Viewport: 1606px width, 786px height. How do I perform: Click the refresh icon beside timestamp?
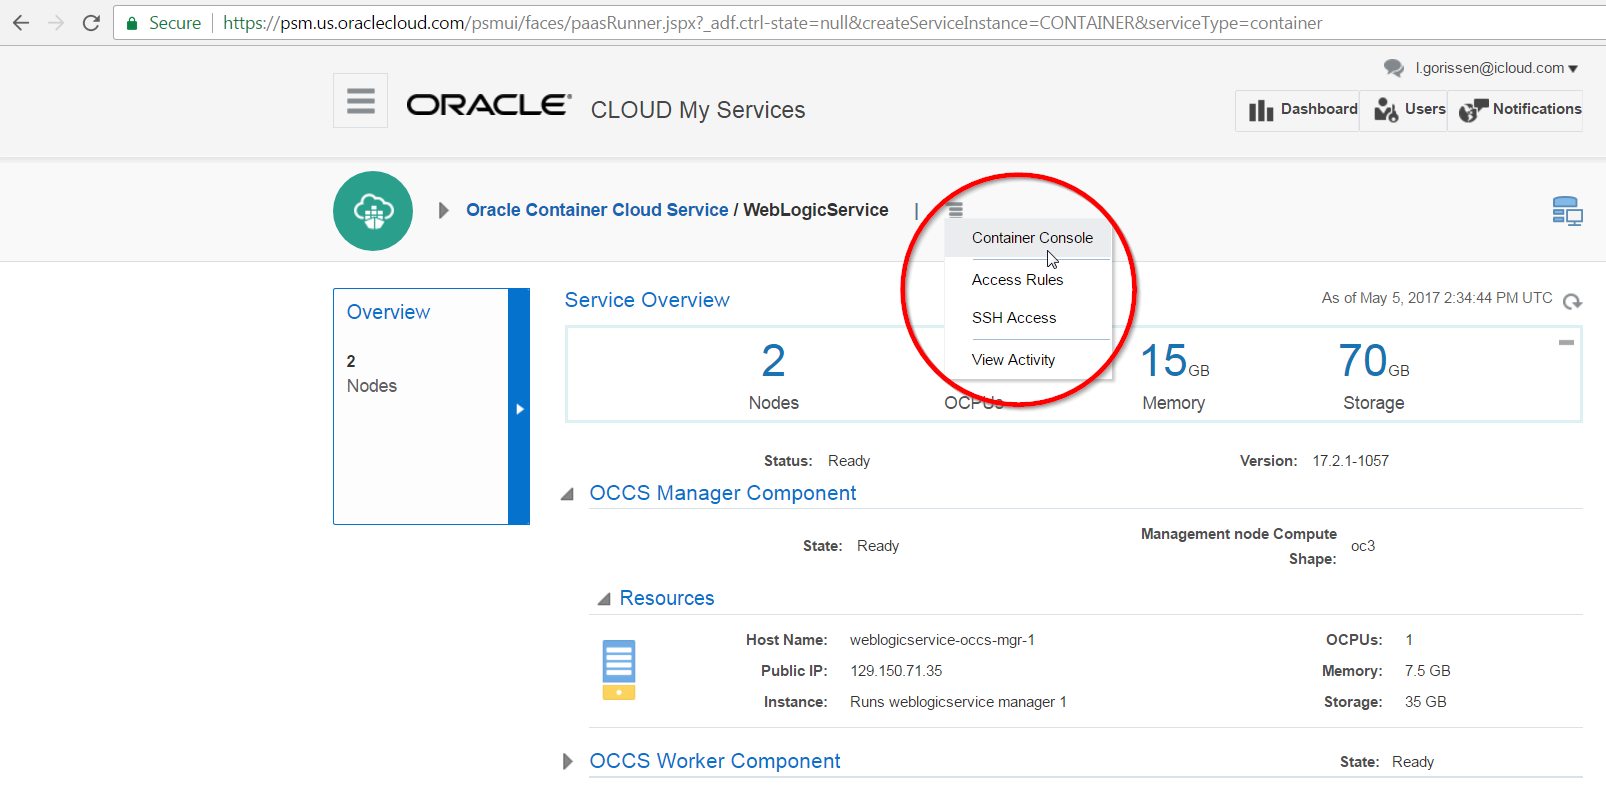(1572, 301)
